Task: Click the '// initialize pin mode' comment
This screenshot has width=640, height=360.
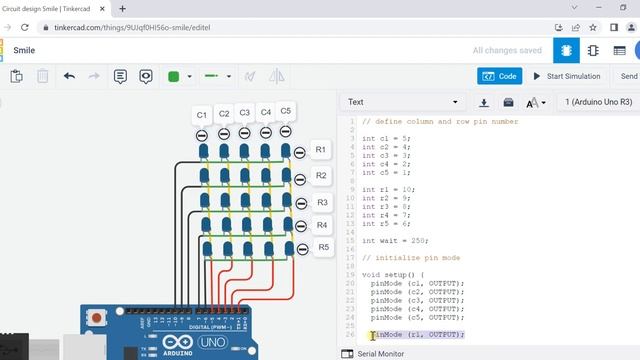Action: click(x=411, y=258)
